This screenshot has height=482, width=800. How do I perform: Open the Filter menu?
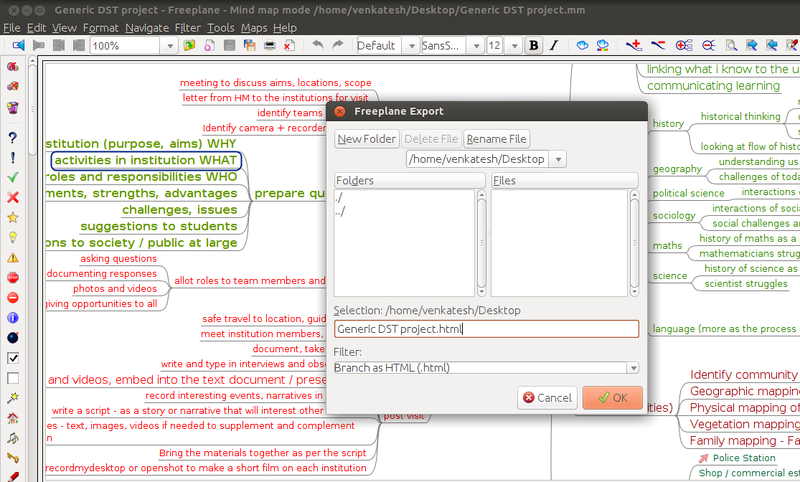[x=188, y=28]
